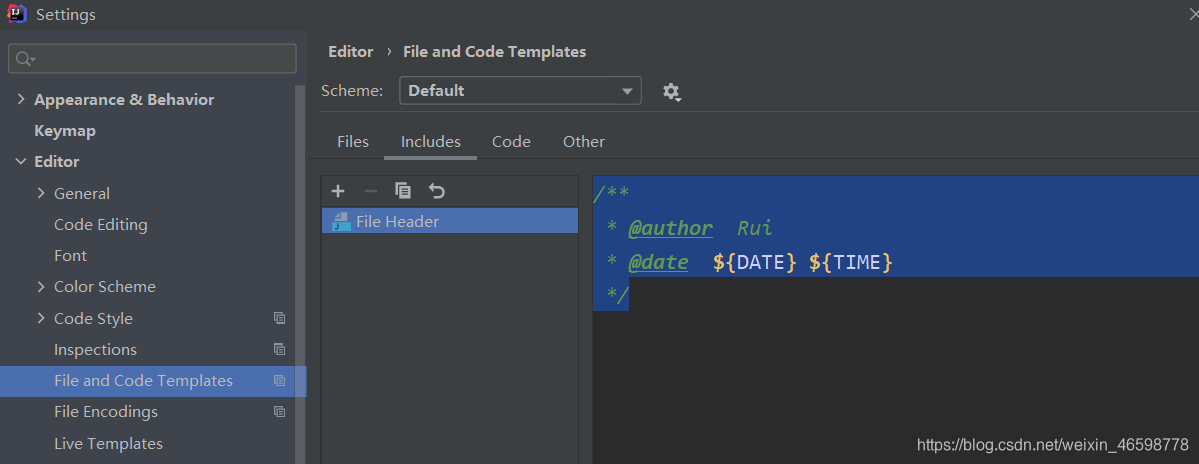Open the Scheme Default dropdown
This screenshot has width=1199, height=464.
click(x=520, y=91)
